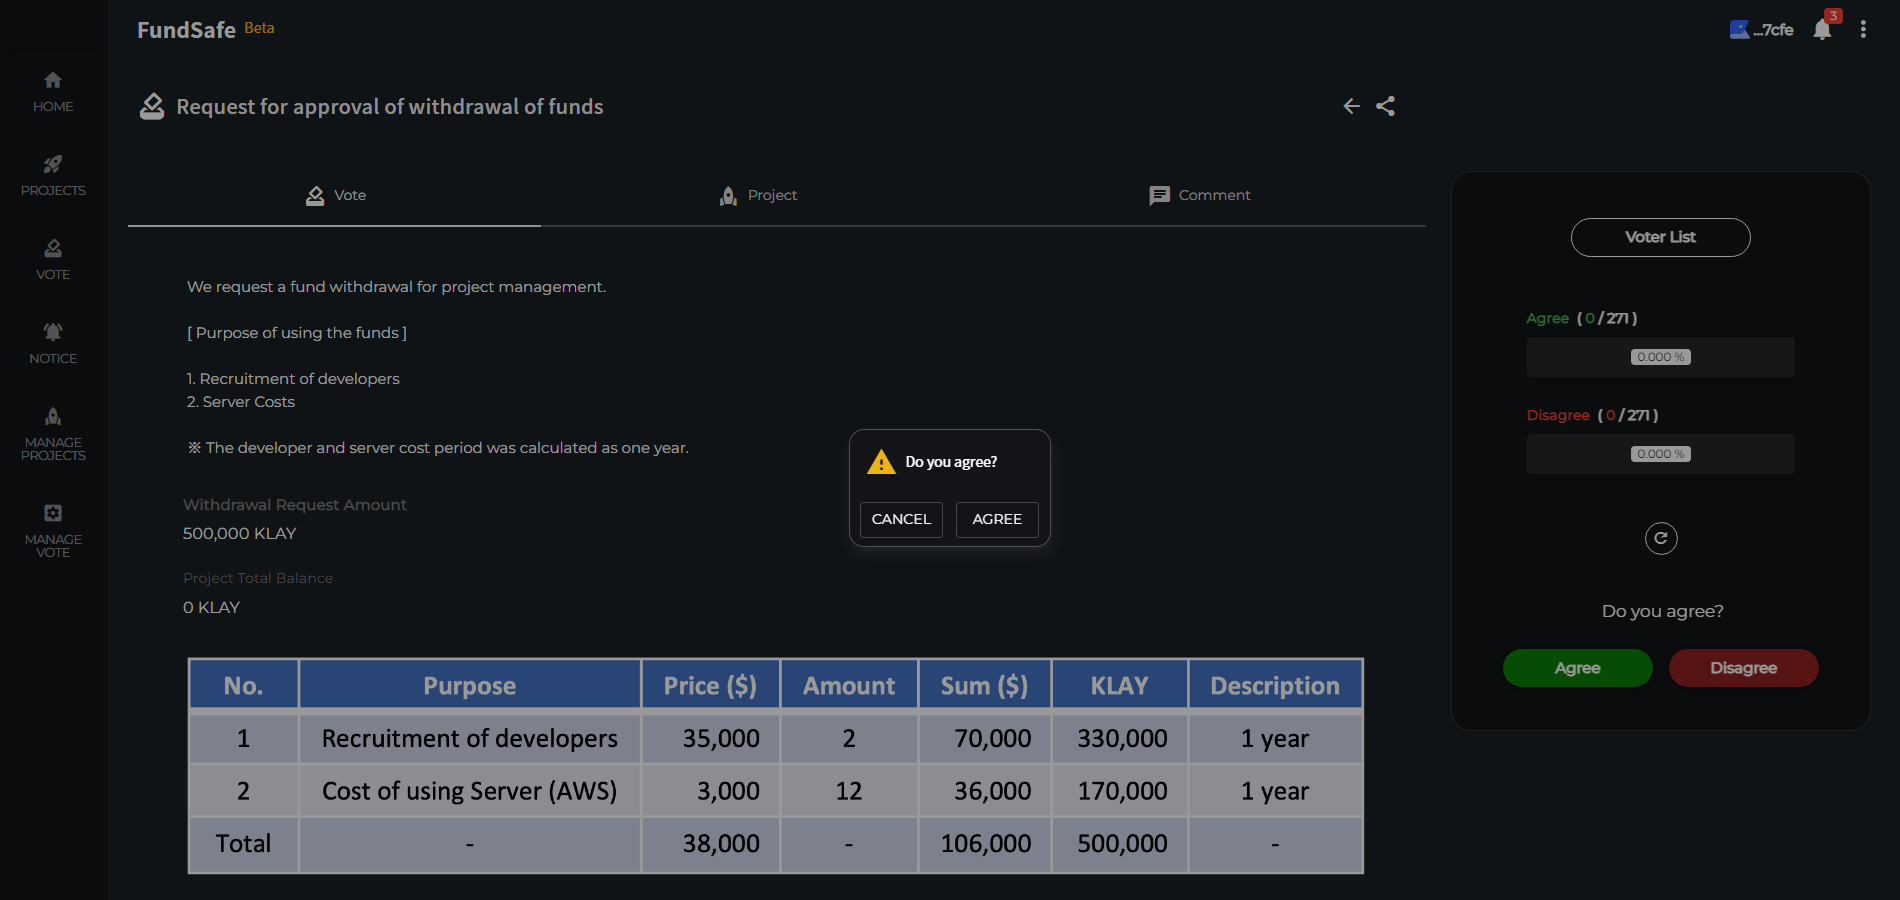Viewport: 1900px width, 900px height.
Task: Click AGREE in the confirmation dialog
Action: pyautogui.click(x=997, y=520)
